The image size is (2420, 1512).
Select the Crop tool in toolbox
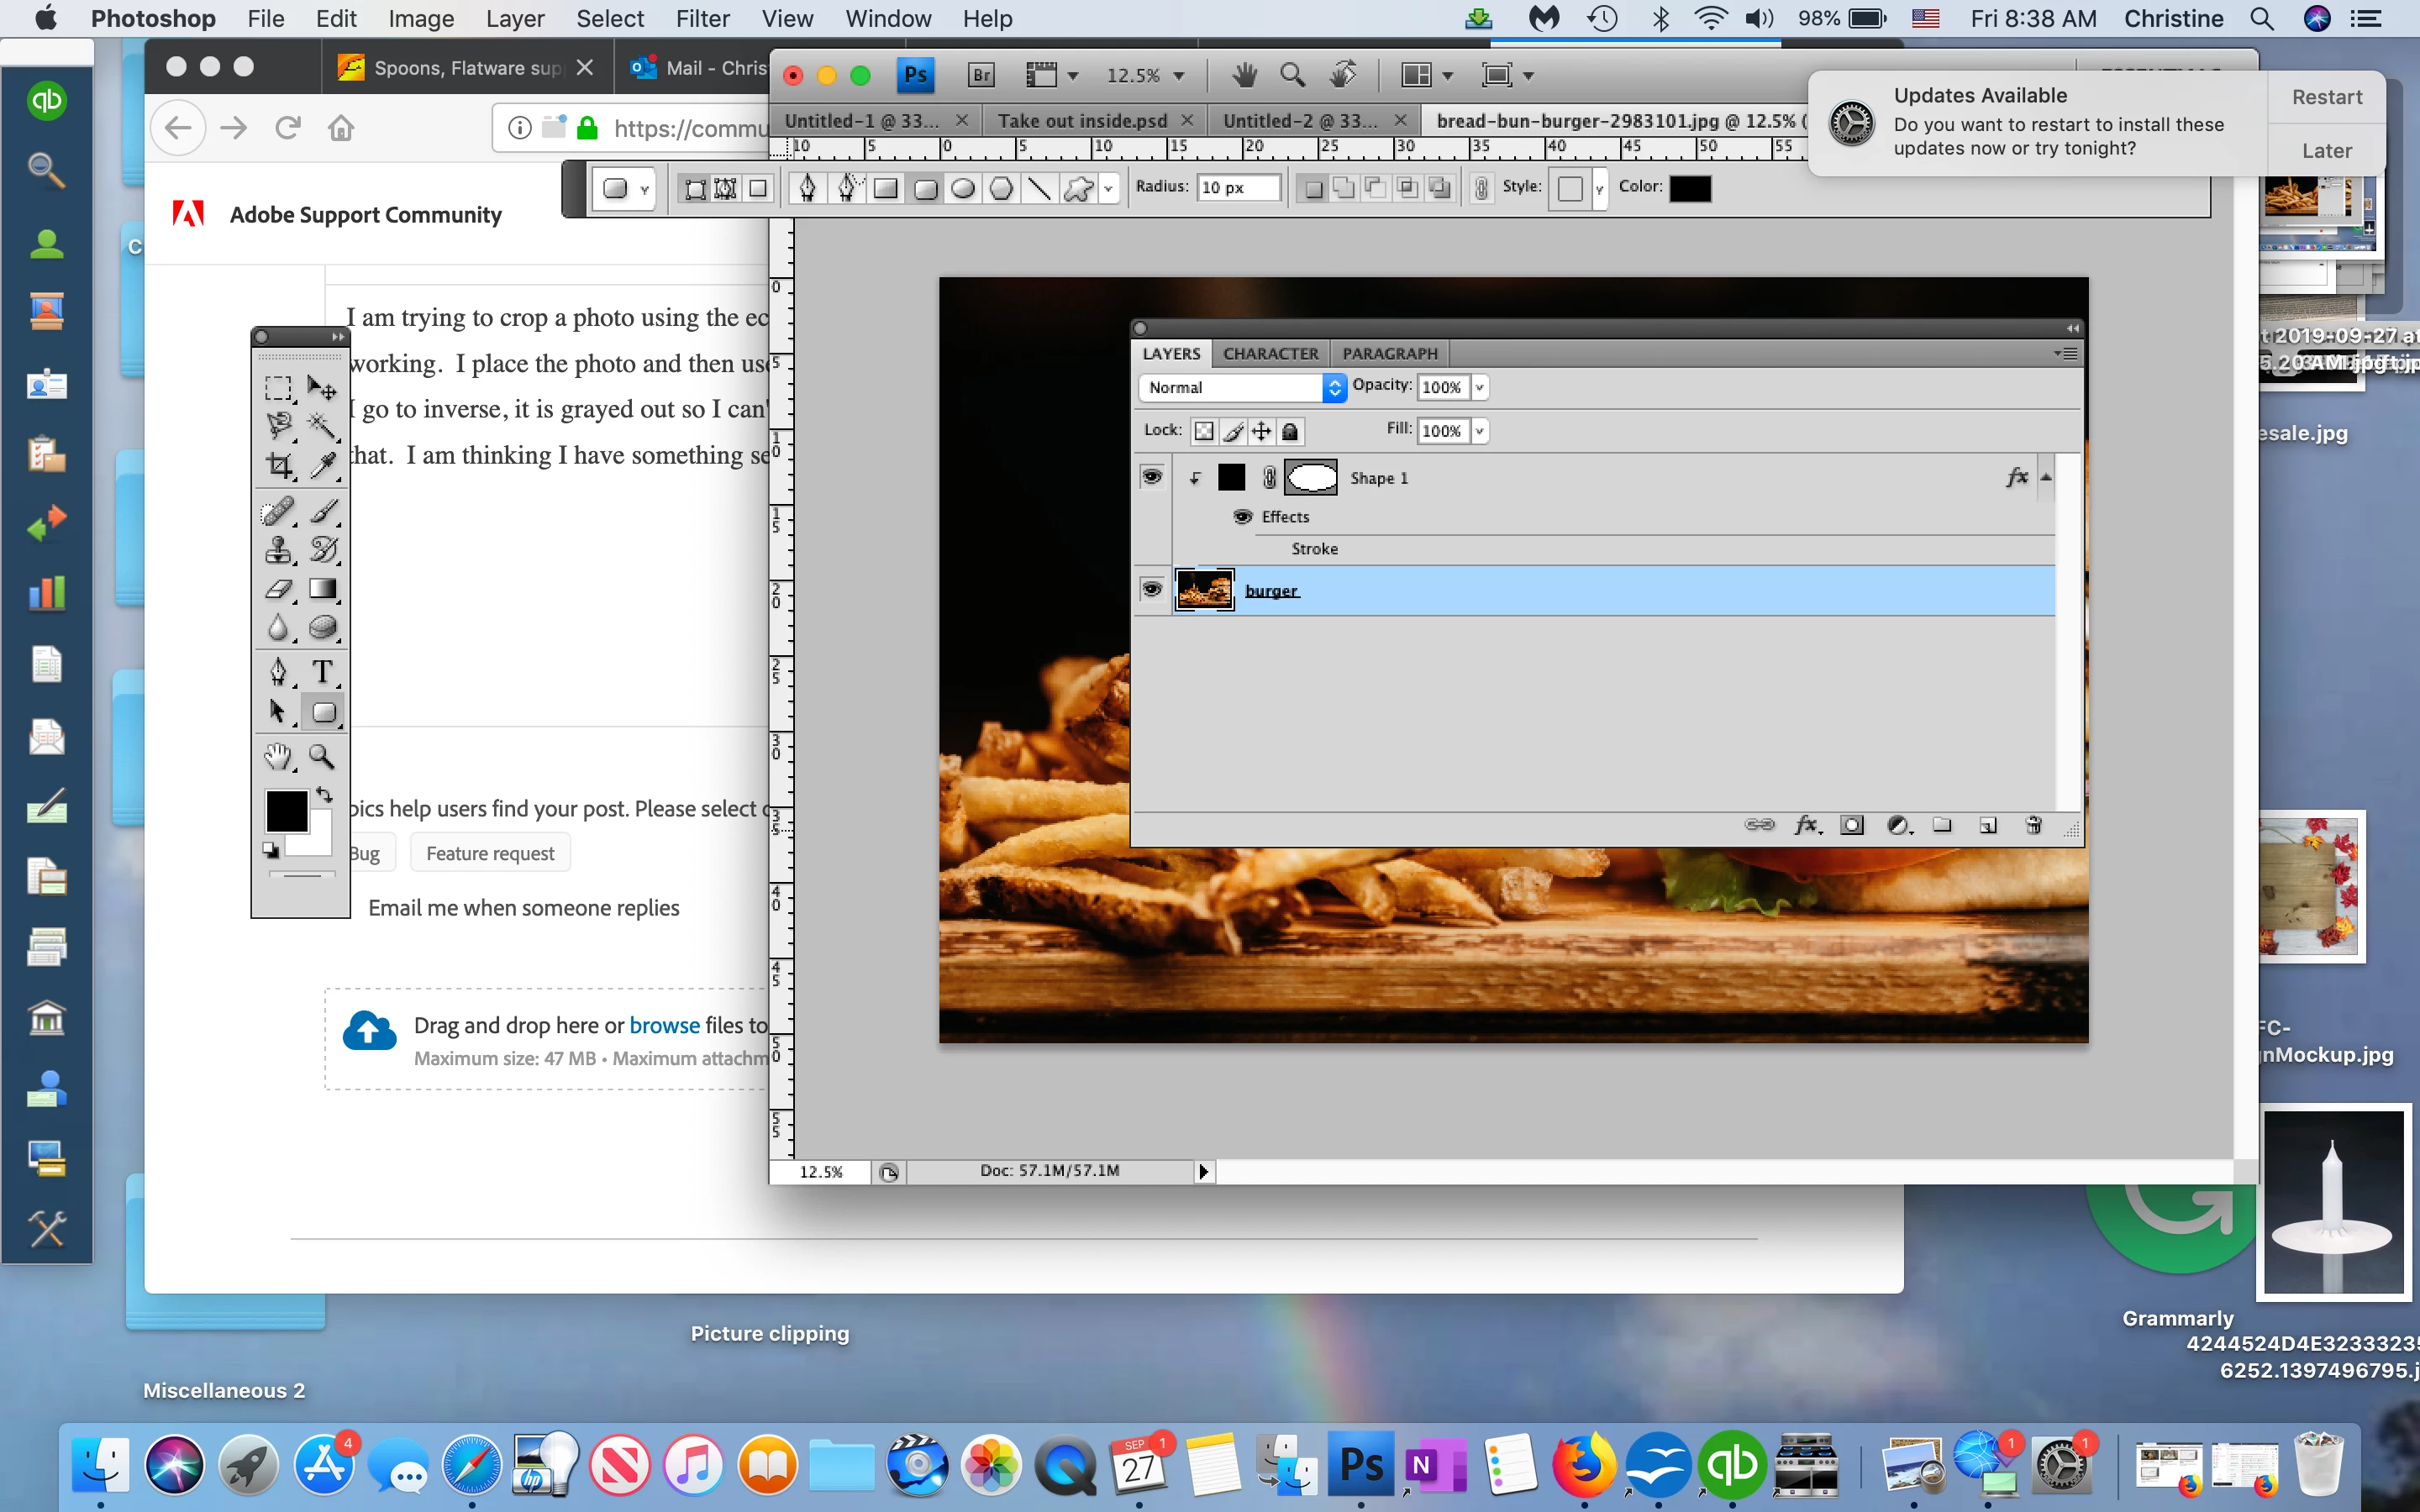(279, 465)
